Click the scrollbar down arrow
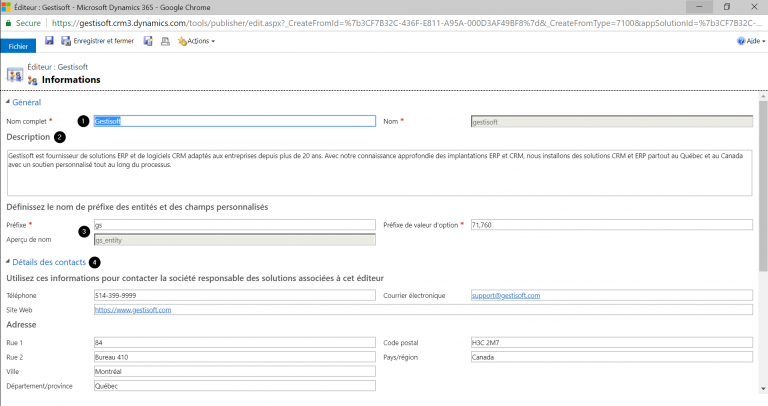The height and width of the screenshot is (406, 768). pos(763,389)
